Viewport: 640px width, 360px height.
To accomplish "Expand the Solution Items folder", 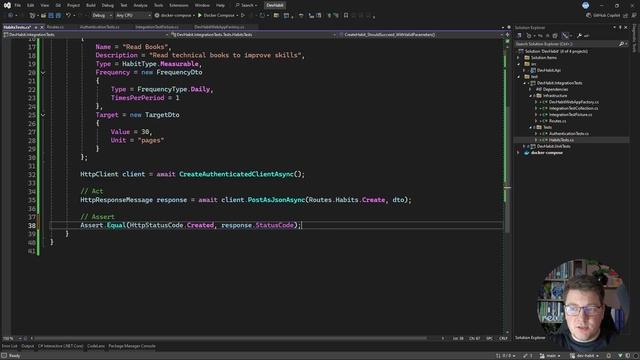I will pyautogui.click(x=519, y=58).
